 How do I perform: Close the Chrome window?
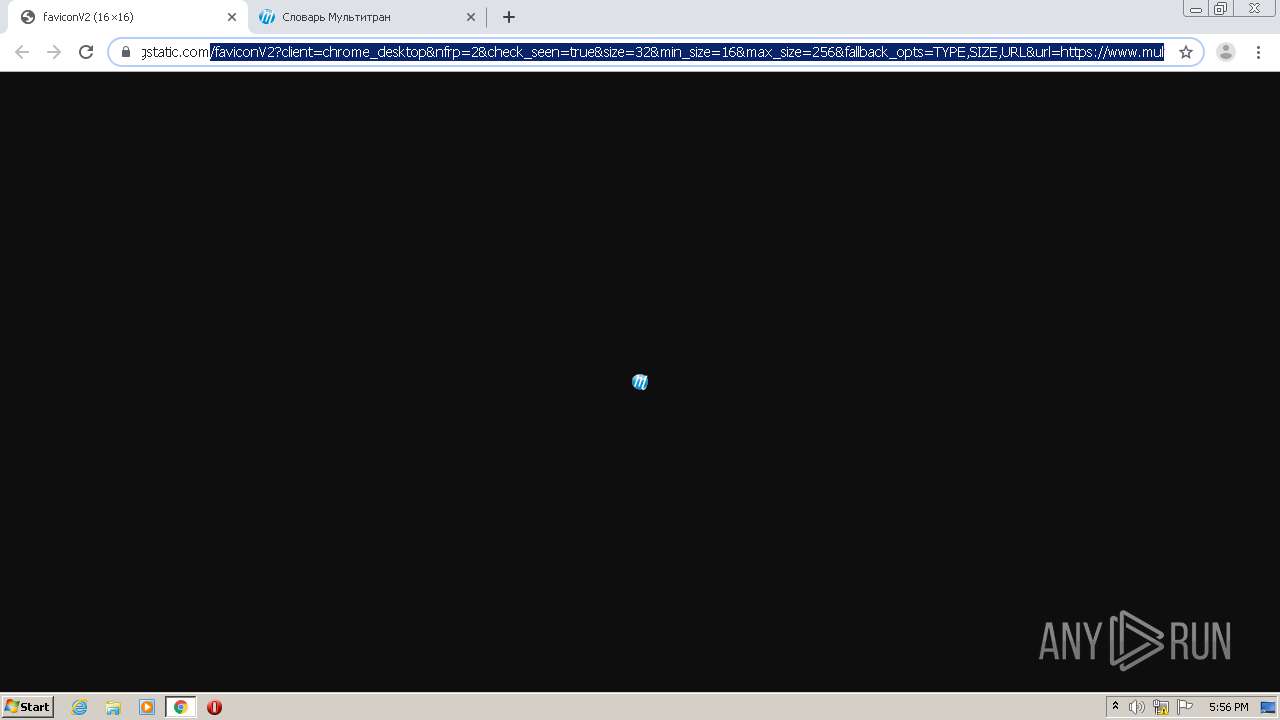click(x=1255, y=9)
